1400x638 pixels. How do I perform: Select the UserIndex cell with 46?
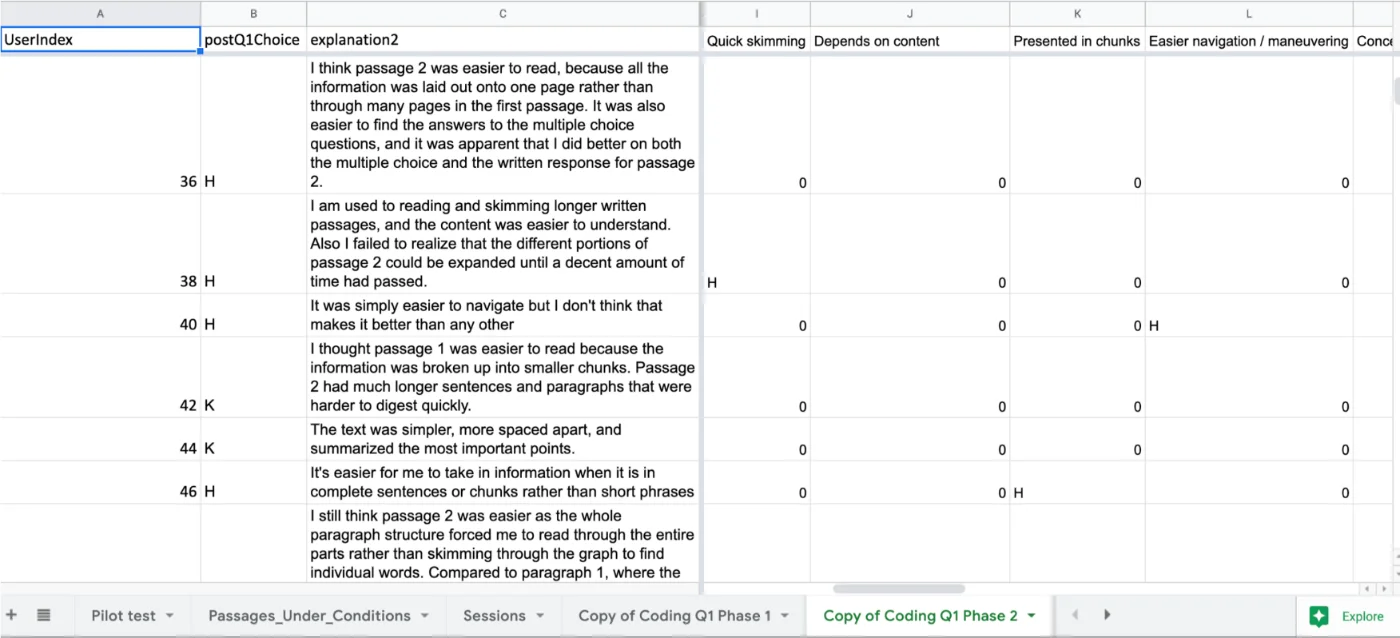100,482
